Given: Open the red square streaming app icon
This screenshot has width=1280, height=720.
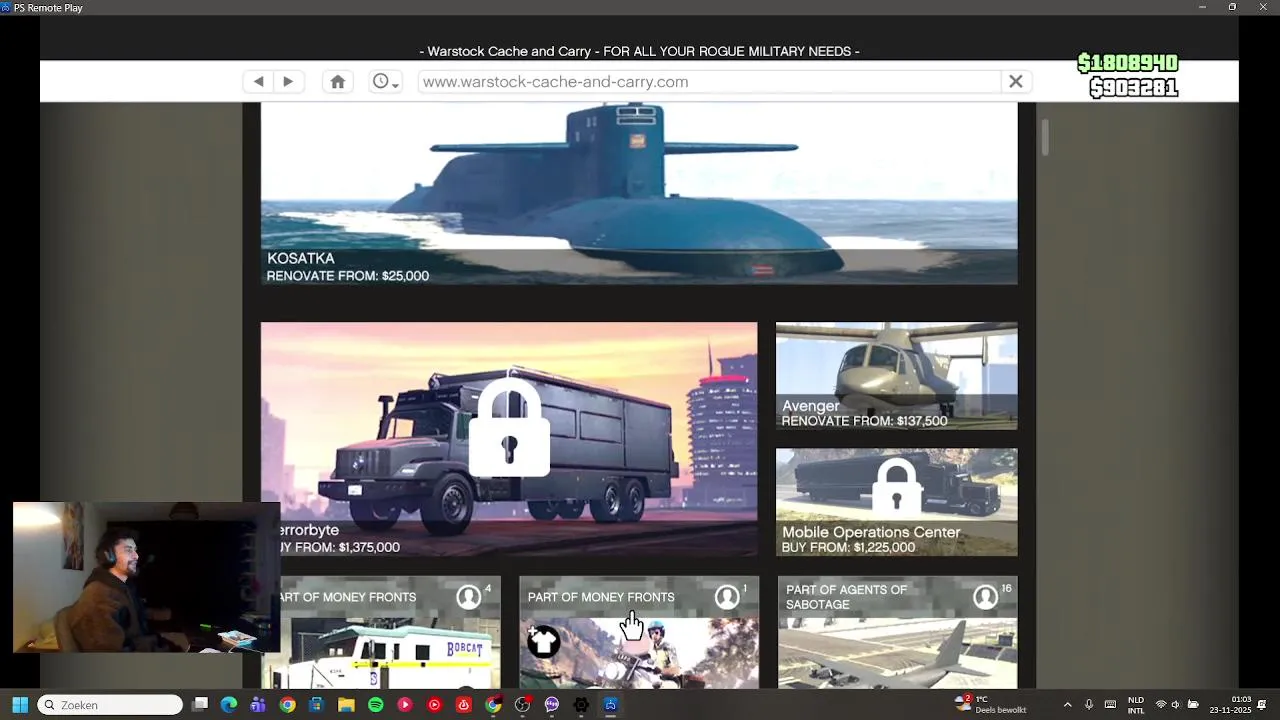Looking at the screenshot, I should (x=463, y=705).
